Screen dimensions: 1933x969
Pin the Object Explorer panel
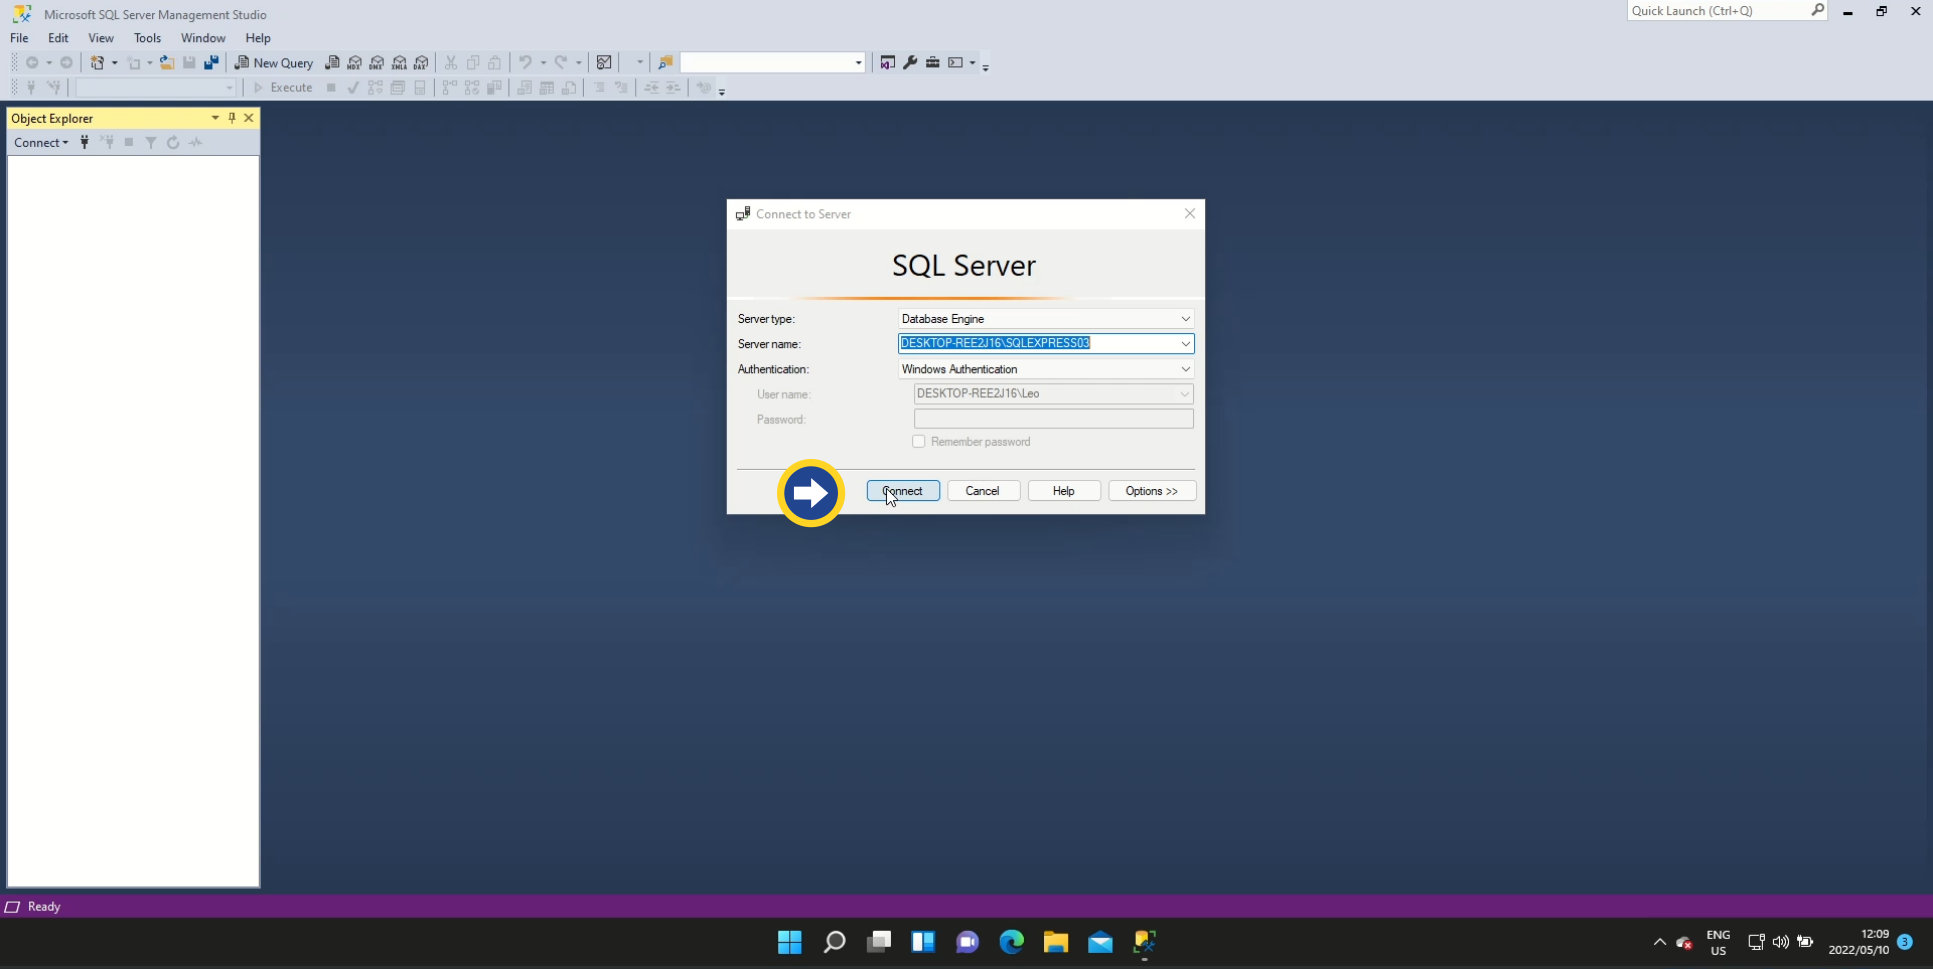point(232,118)
